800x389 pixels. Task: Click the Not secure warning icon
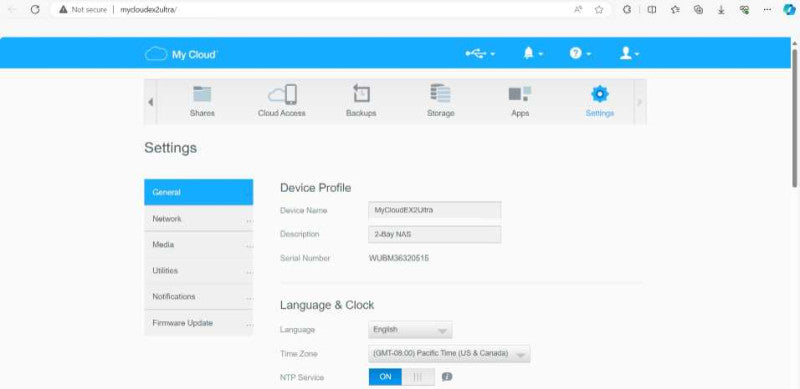click(63, 10)
